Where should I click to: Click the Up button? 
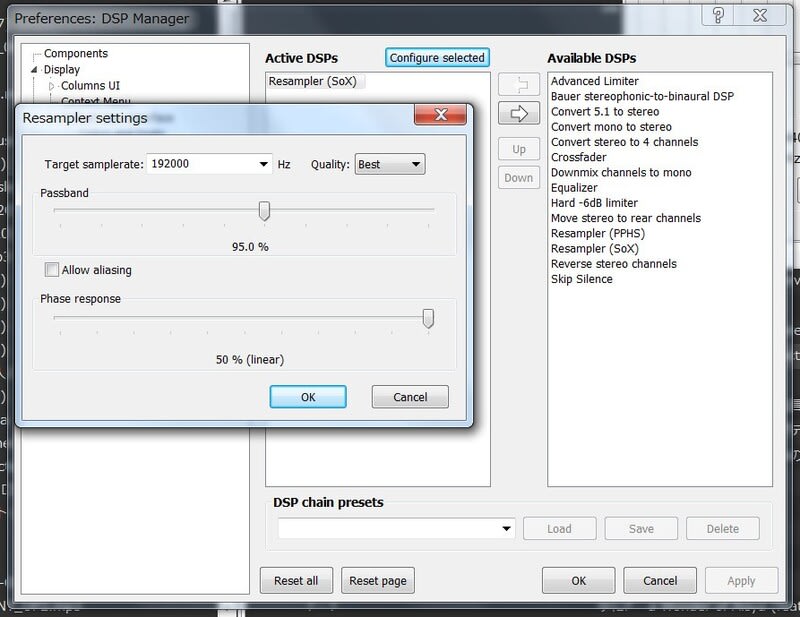(x=519, y=149)
